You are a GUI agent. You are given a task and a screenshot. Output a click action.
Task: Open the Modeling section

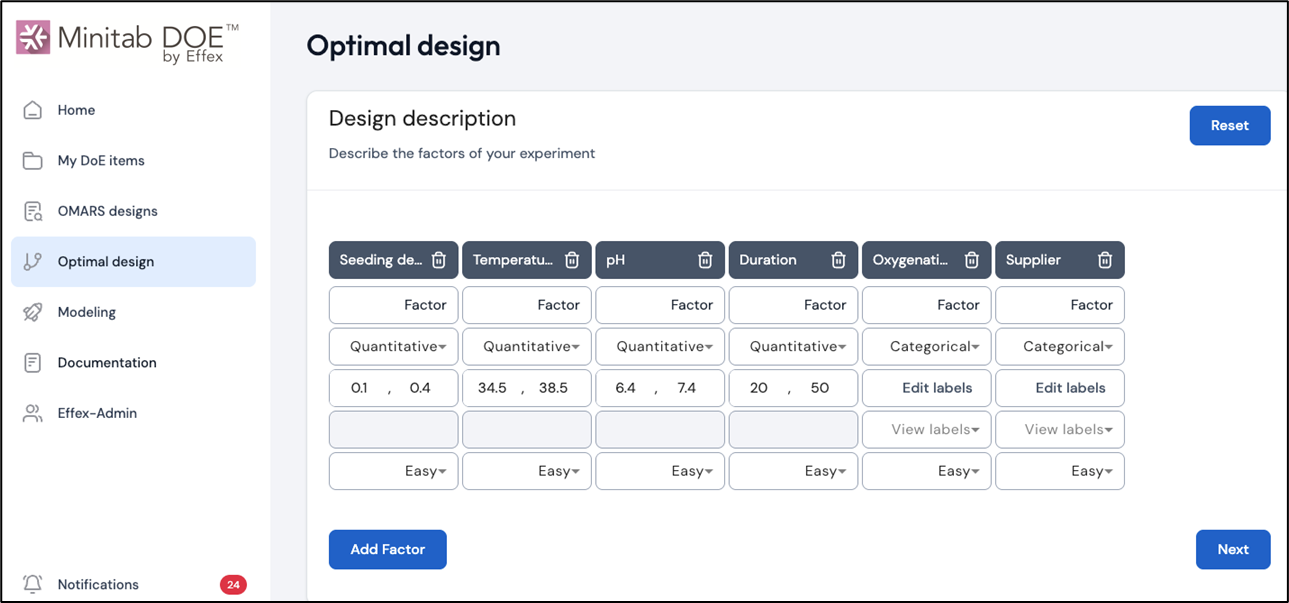point(133,312)
